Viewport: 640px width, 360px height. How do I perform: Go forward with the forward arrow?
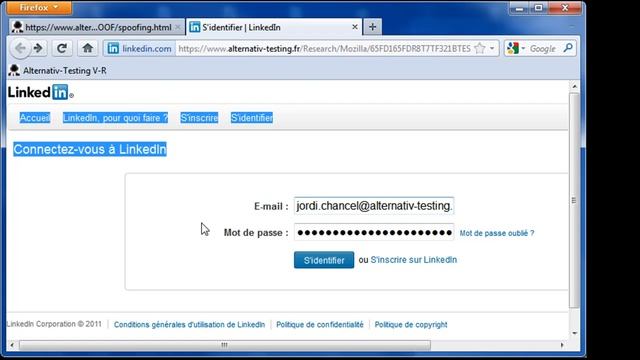click(39, 49)
